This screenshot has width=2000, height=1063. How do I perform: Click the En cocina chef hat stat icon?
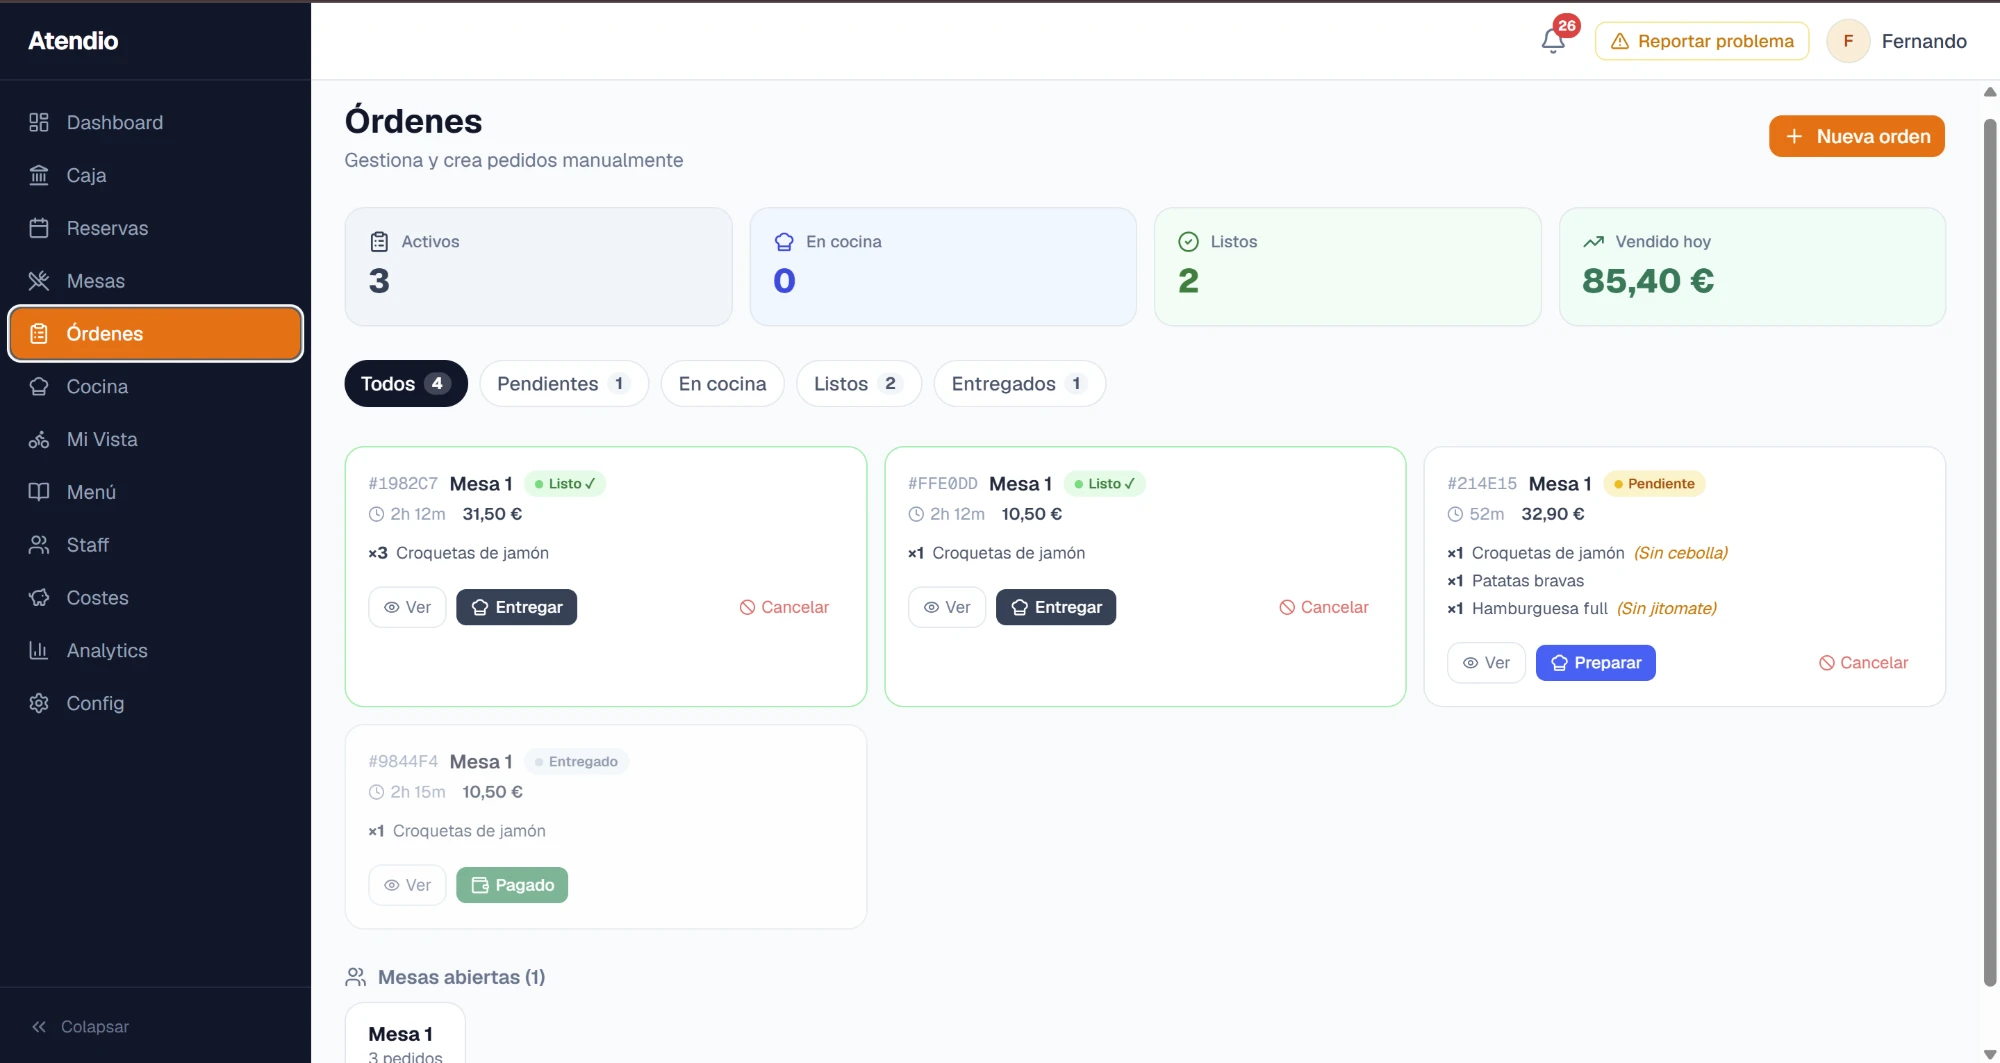click(x=784, y=241)
